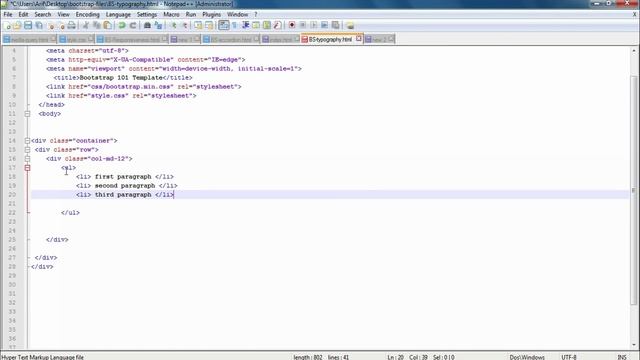Click the 'second paragraph' list item text
The height and width of the screenshot is (360, 640).
[x=125, y=186]
